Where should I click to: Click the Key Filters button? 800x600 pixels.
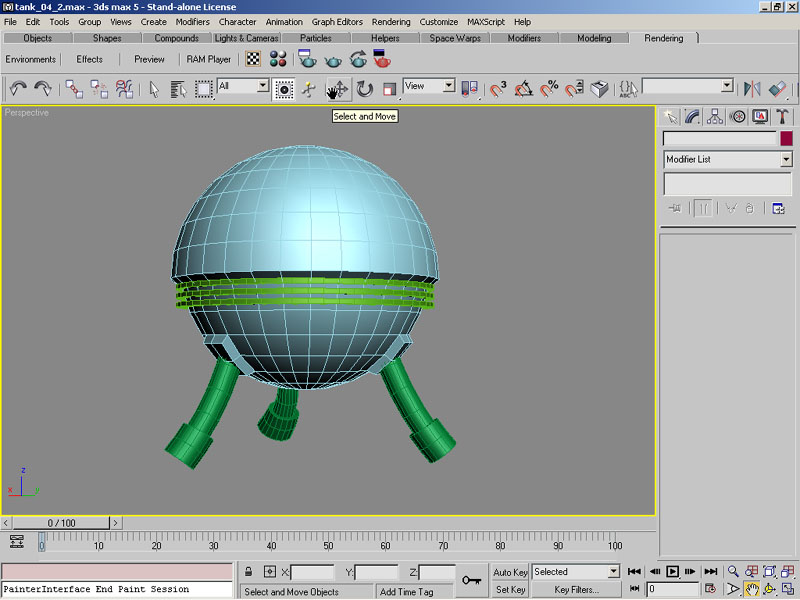[x=576, y=590]
